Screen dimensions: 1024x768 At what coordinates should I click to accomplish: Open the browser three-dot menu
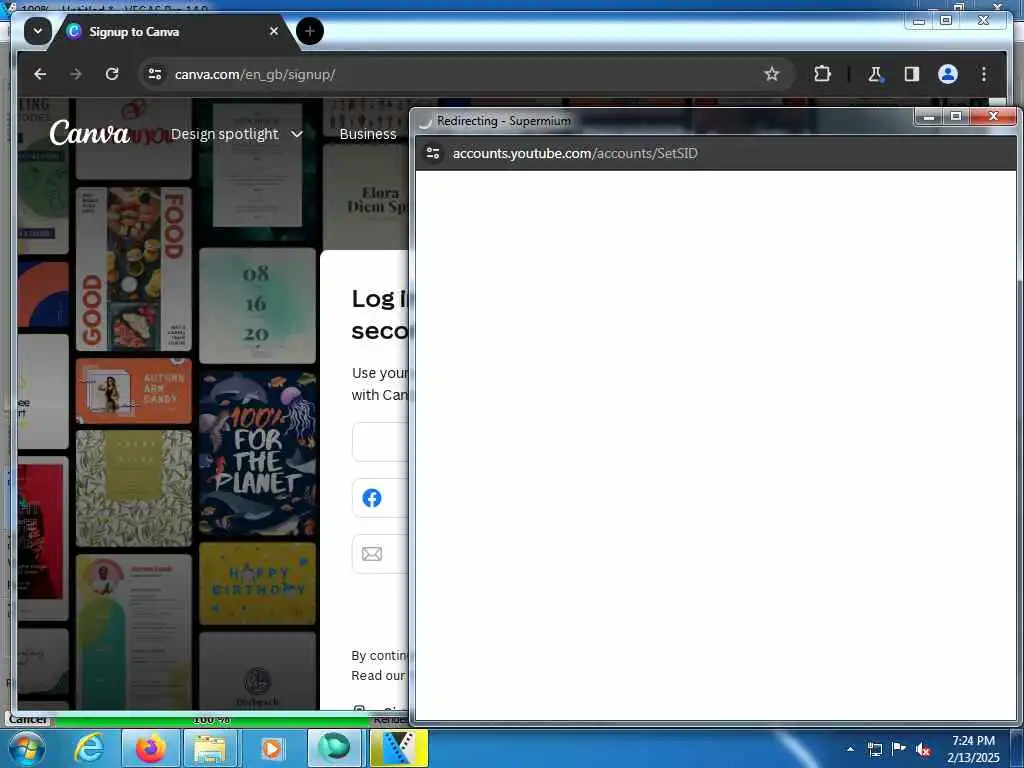984,74
